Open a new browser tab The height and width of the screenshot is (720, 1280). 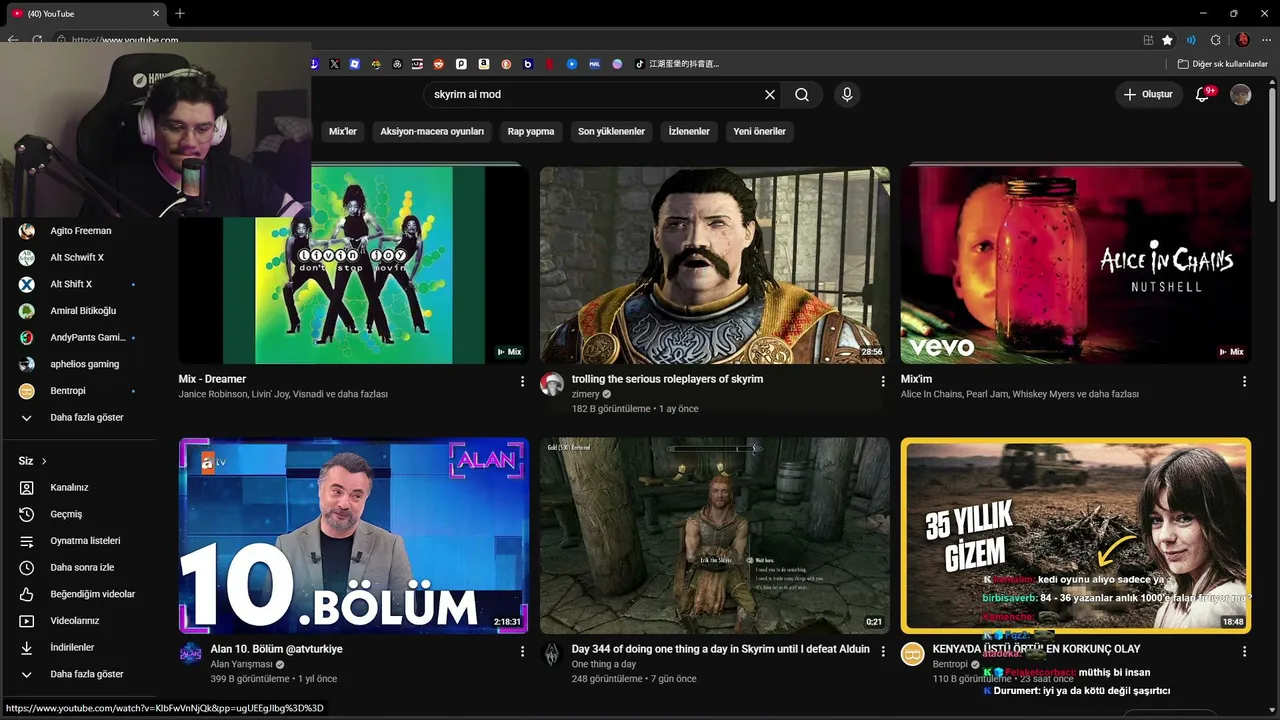coord(180,14)
